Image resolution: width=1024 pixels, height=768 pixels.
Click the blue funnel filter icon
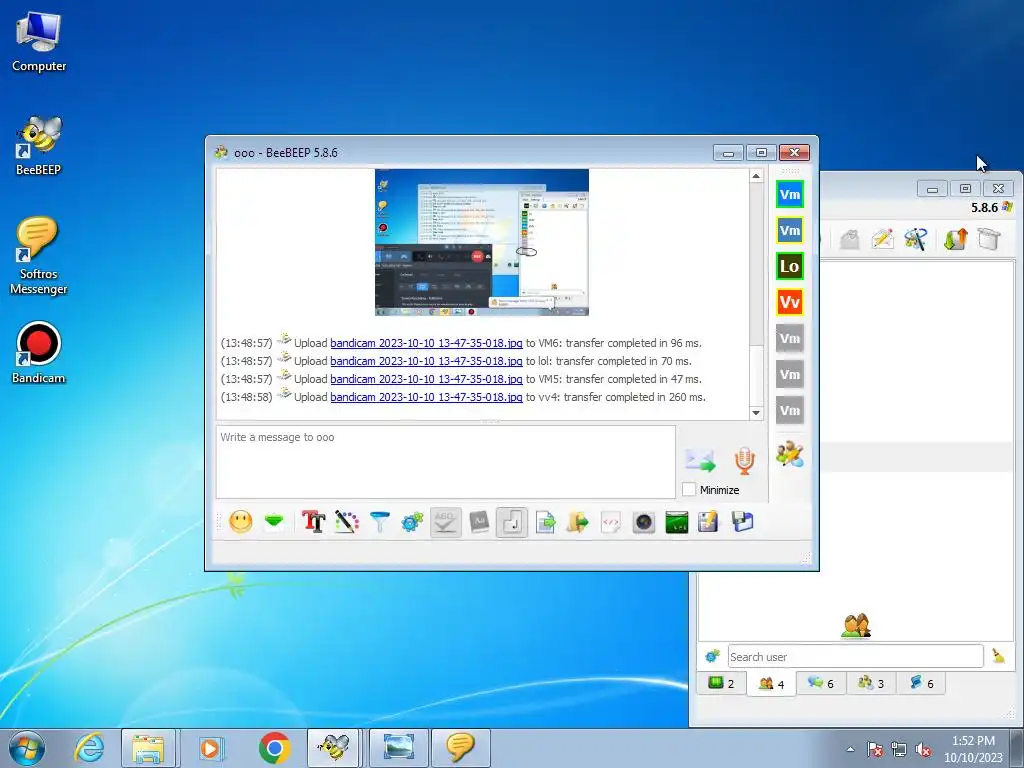point(379,522)
